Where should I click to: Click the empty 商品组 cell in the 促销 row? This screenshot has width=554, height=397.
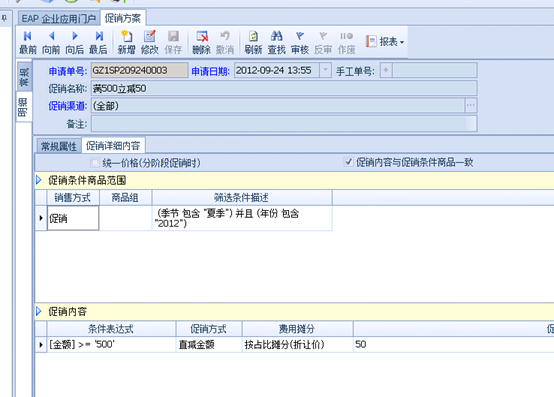(x=125, y=218)
